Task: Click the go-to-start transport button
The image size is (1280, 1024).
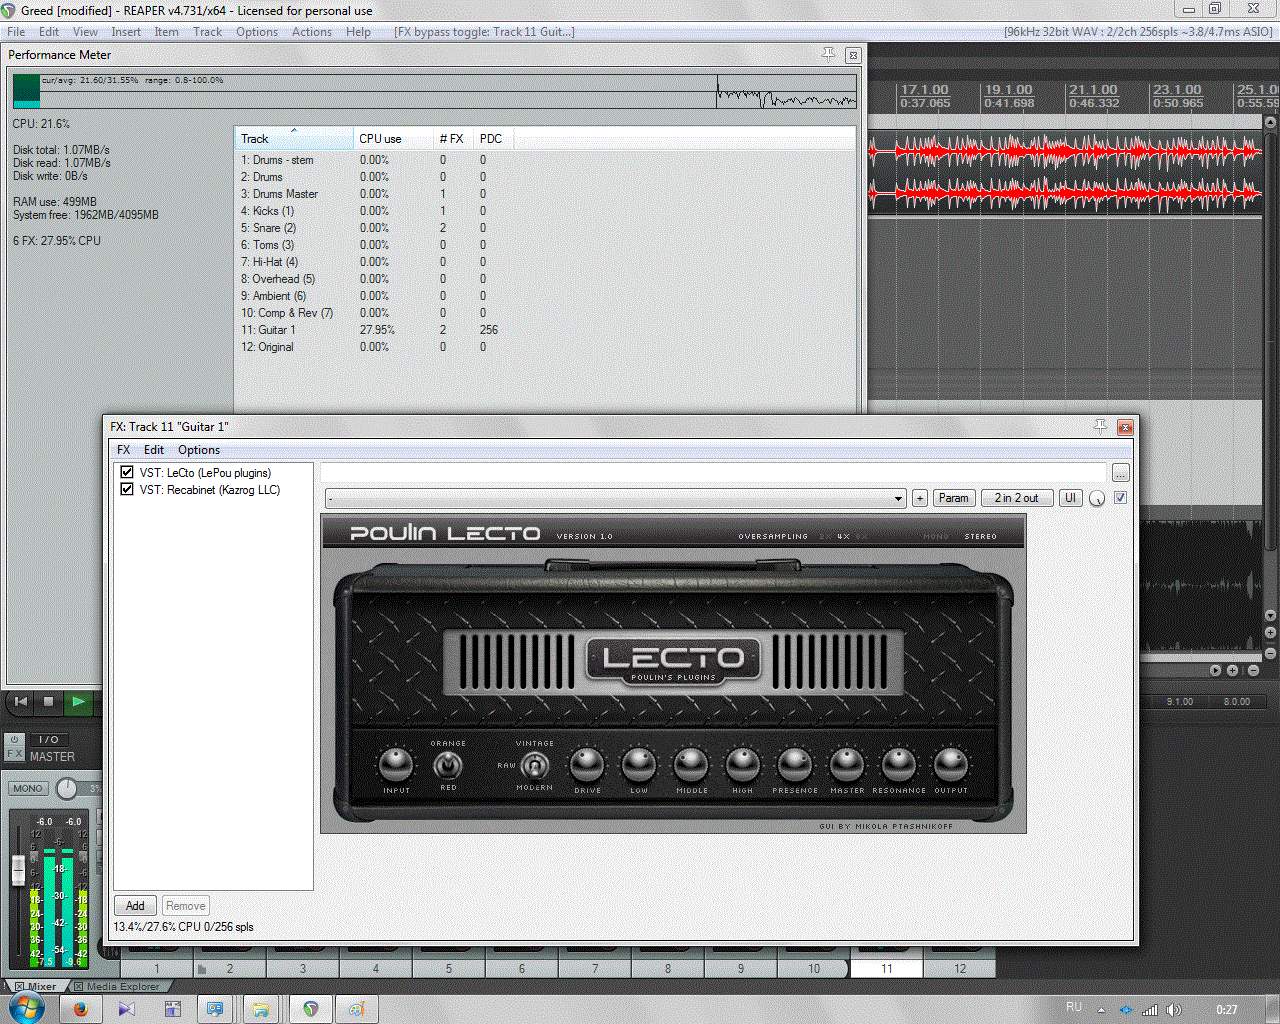Action: [x=20, y=702]
